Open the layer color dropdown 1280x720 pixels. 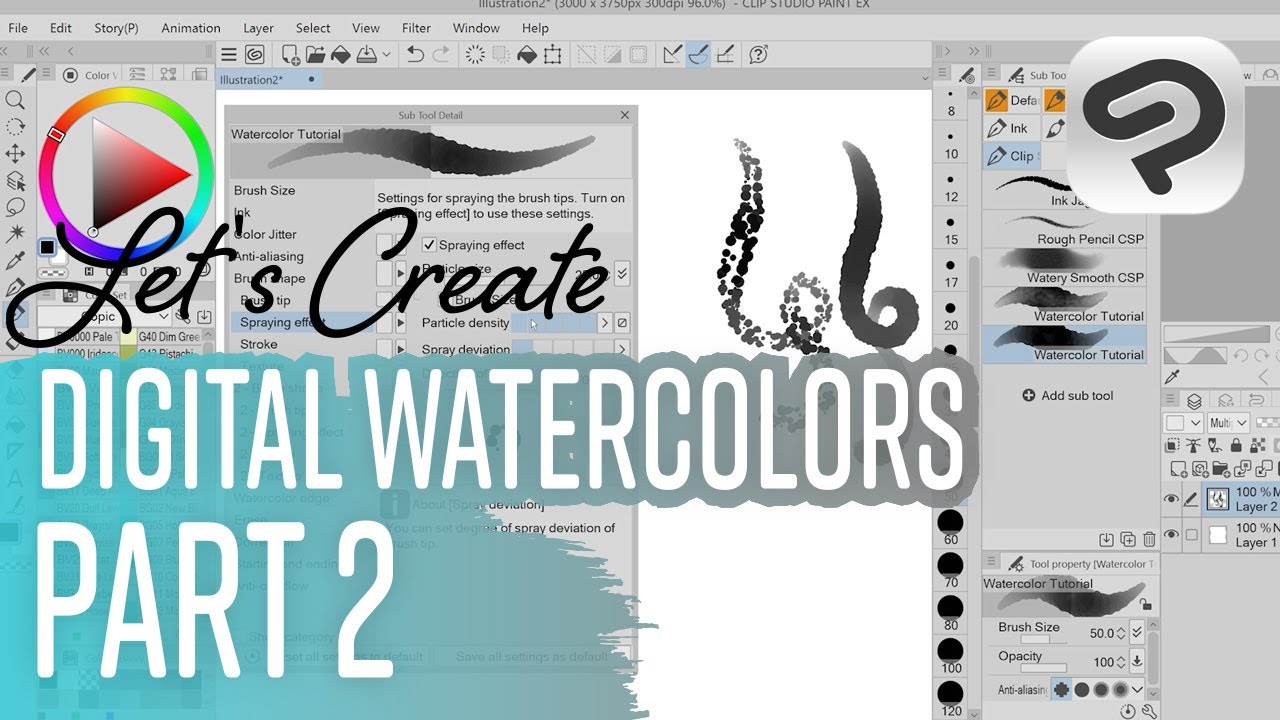tap(1183, 423)
